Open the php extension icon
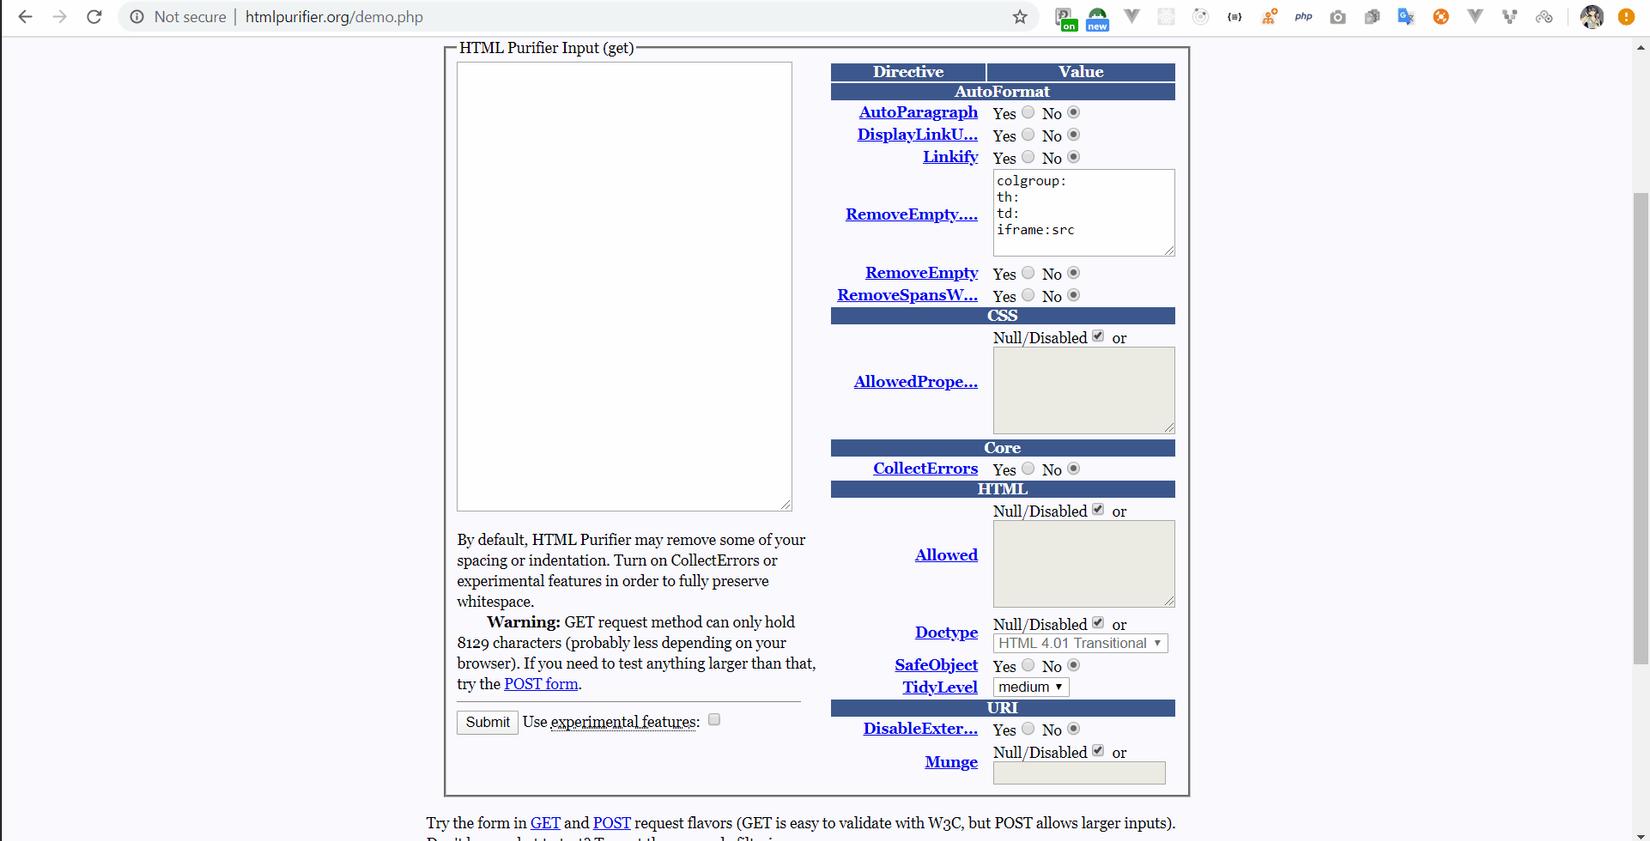 click(x=1303, y=17)
